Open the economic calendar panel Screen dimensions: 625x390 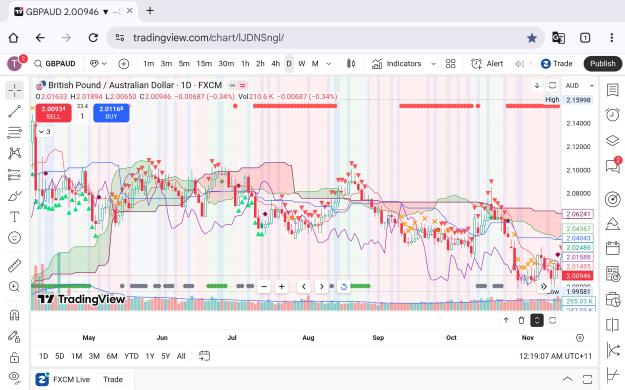(x=612, y=248)
